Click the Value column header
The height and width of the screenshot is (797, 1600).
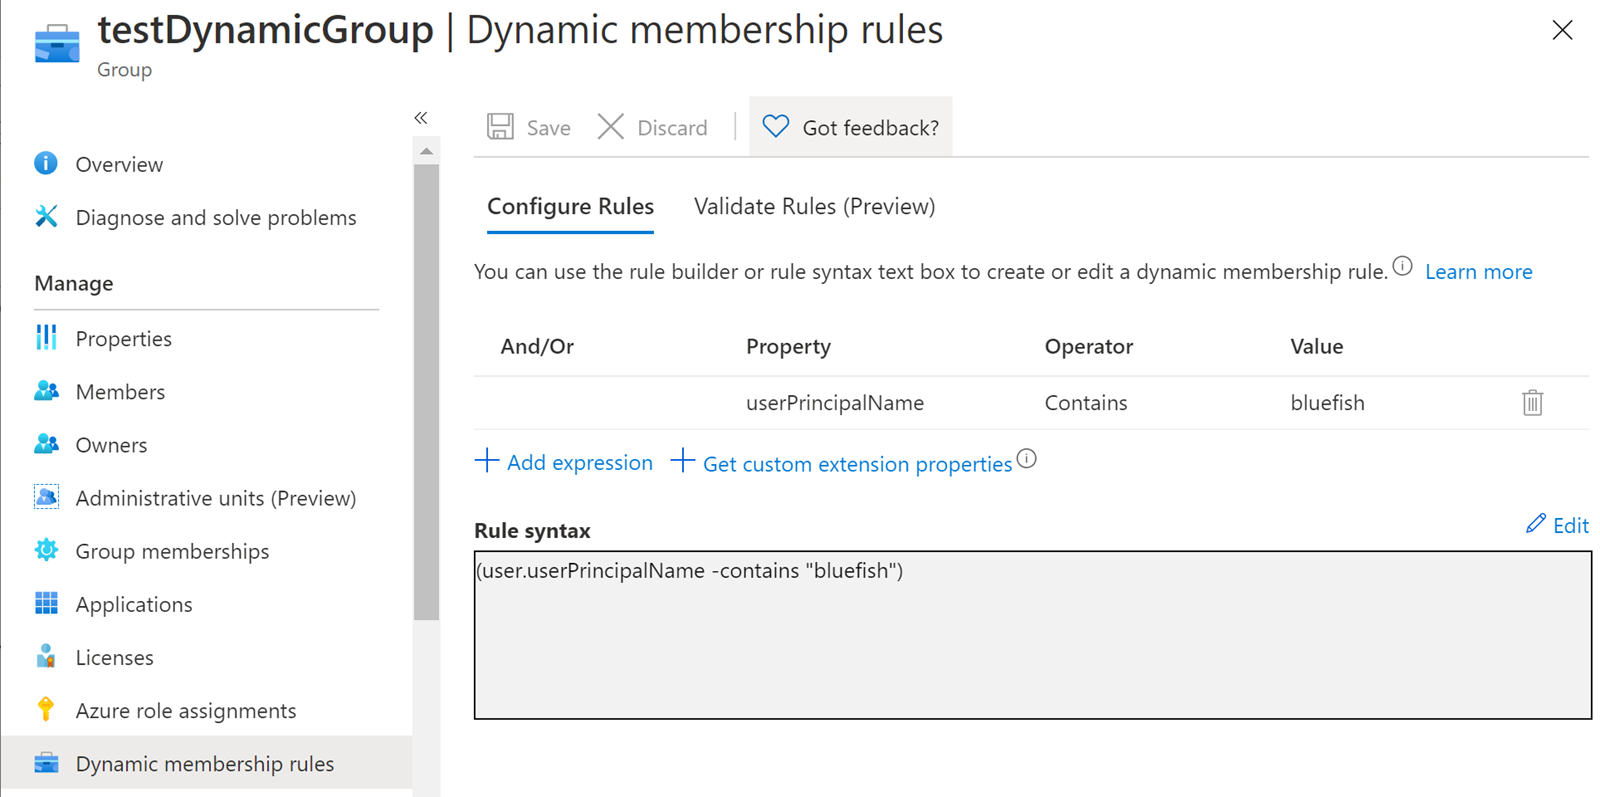pyautogui.click(x=1317, y=346)
